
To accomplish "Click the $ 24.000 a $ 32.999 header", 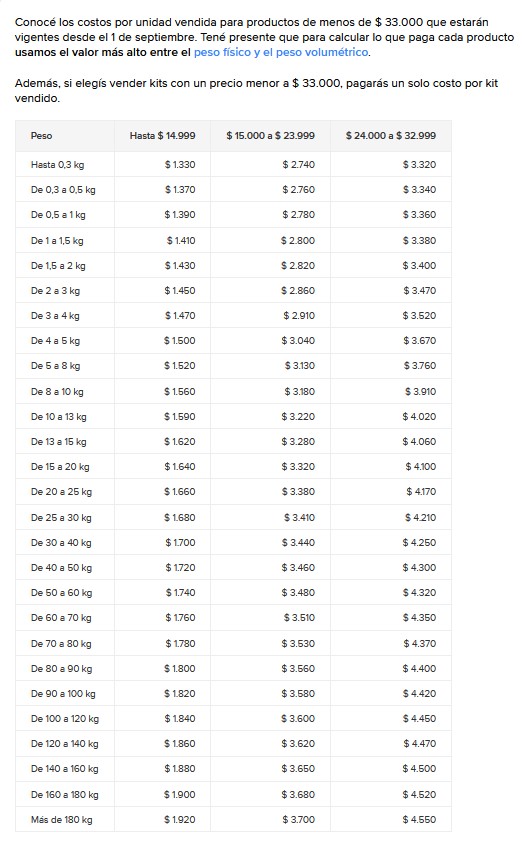I will point(391,136).
